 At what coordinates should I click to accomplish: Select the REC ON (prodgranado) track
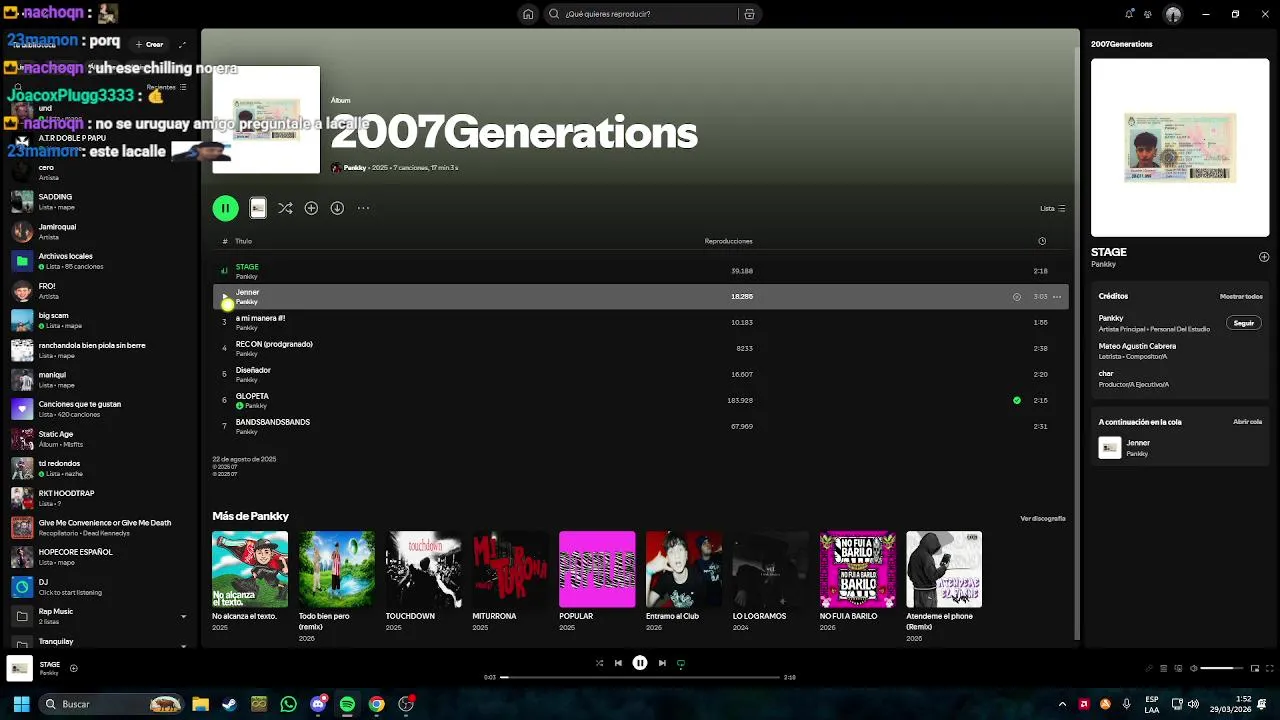pos(640,348)
